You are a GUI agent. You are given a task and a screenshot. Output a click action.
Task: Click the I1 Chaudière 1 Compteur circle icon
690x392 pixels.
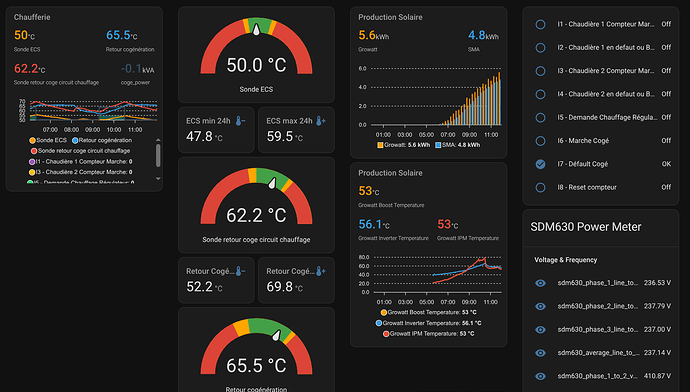[540, 24]
